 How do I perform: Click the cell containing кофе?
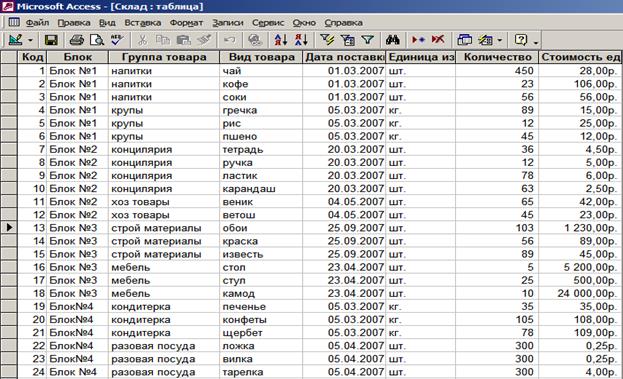(261, 84)
